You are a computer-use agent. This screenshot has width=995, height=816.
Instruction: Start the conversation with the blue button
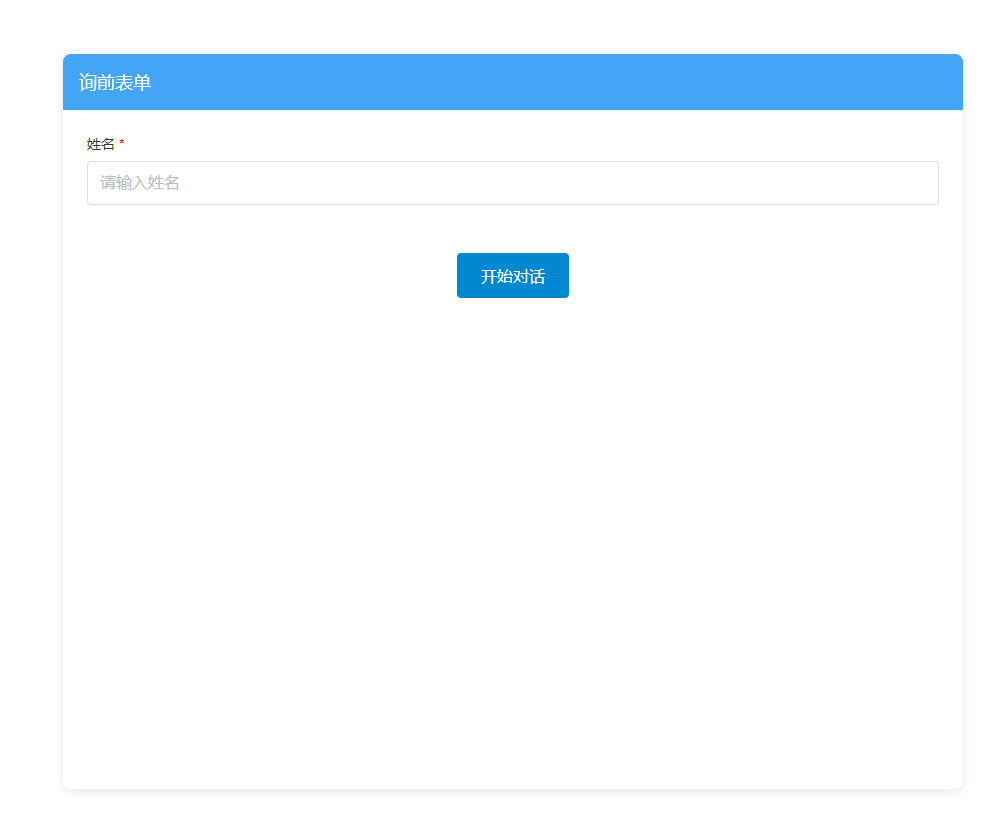pyautogui.click(x=512, y=276)
